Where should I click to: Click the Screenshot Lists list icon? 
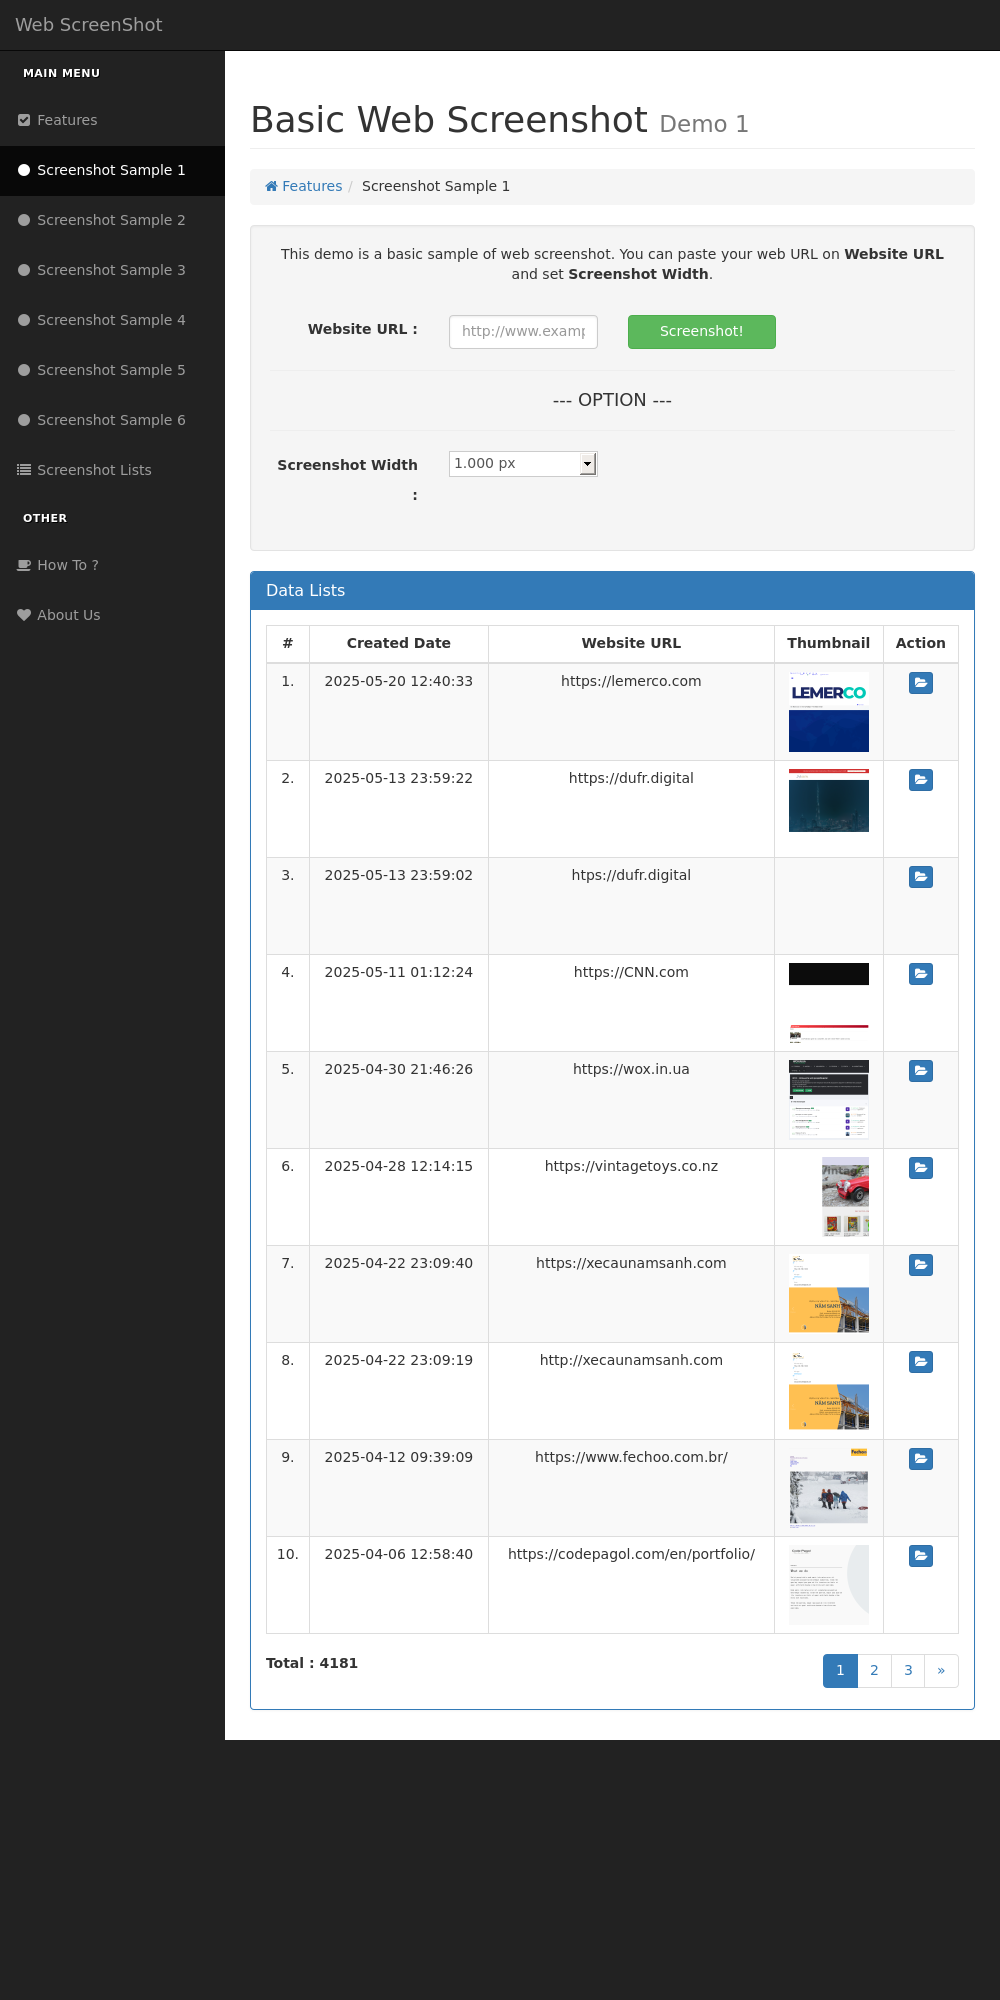24,470
